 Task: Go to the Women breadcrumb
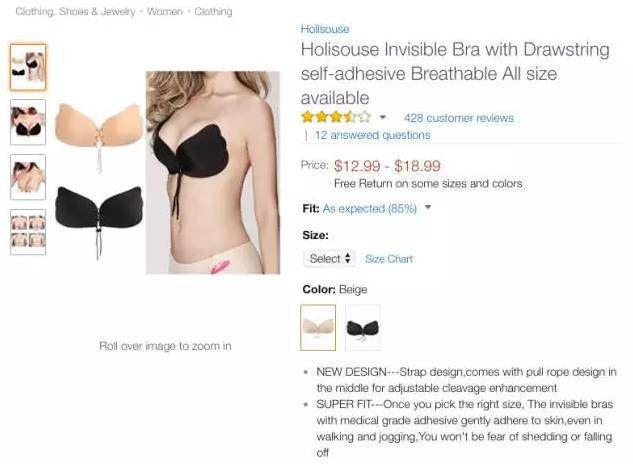click(x=165, y=11)
